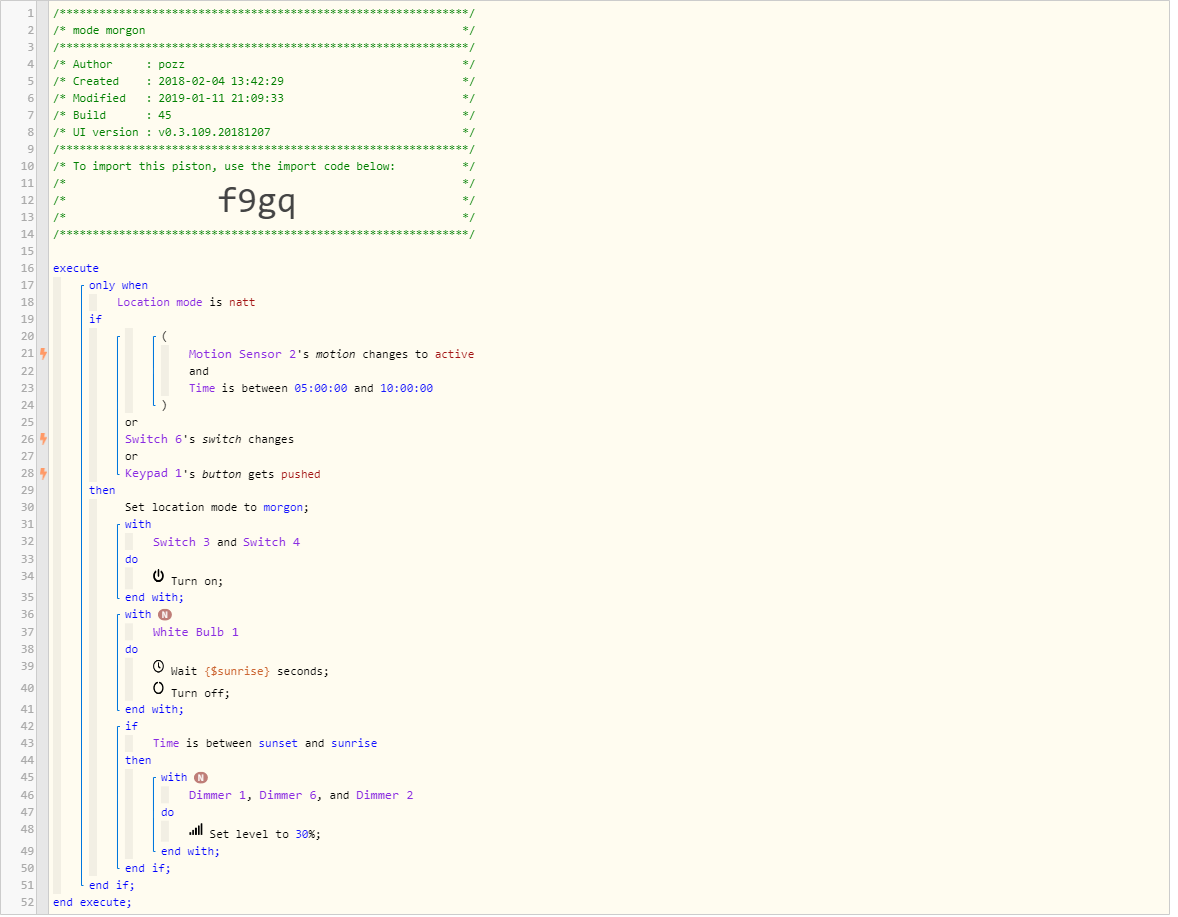1178x917 pixels.
Task: Click the lightning trigger icon on line 26
Action: tap(44, 439)
